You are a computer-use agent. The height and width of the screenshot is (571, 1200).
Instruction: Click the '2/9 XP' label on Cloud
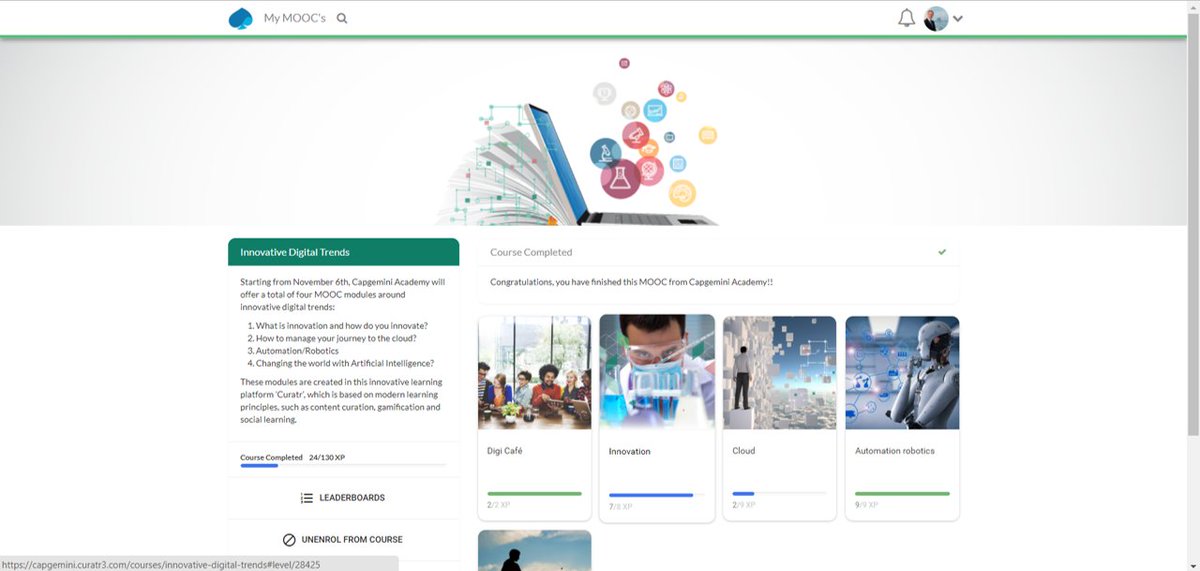tap(743, 505)
